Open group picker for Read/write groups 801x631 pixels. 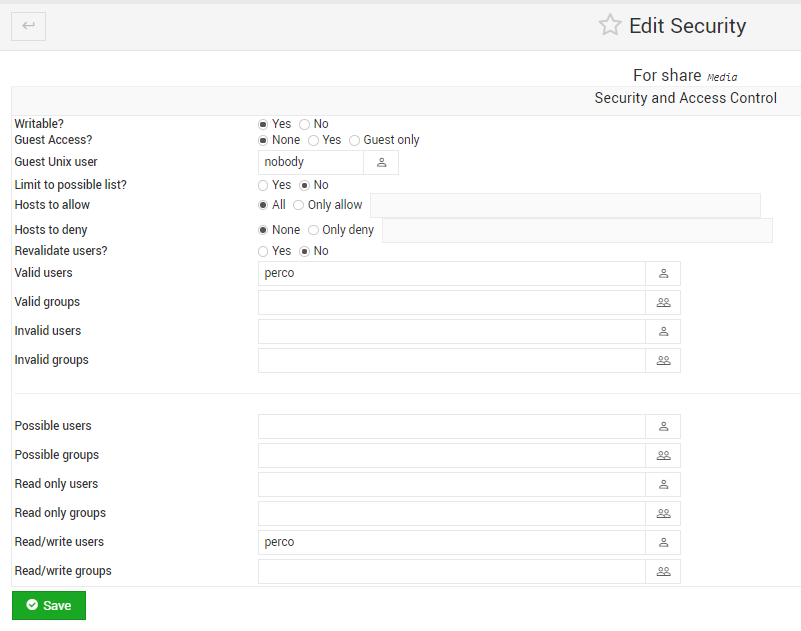tap(663, 572)
